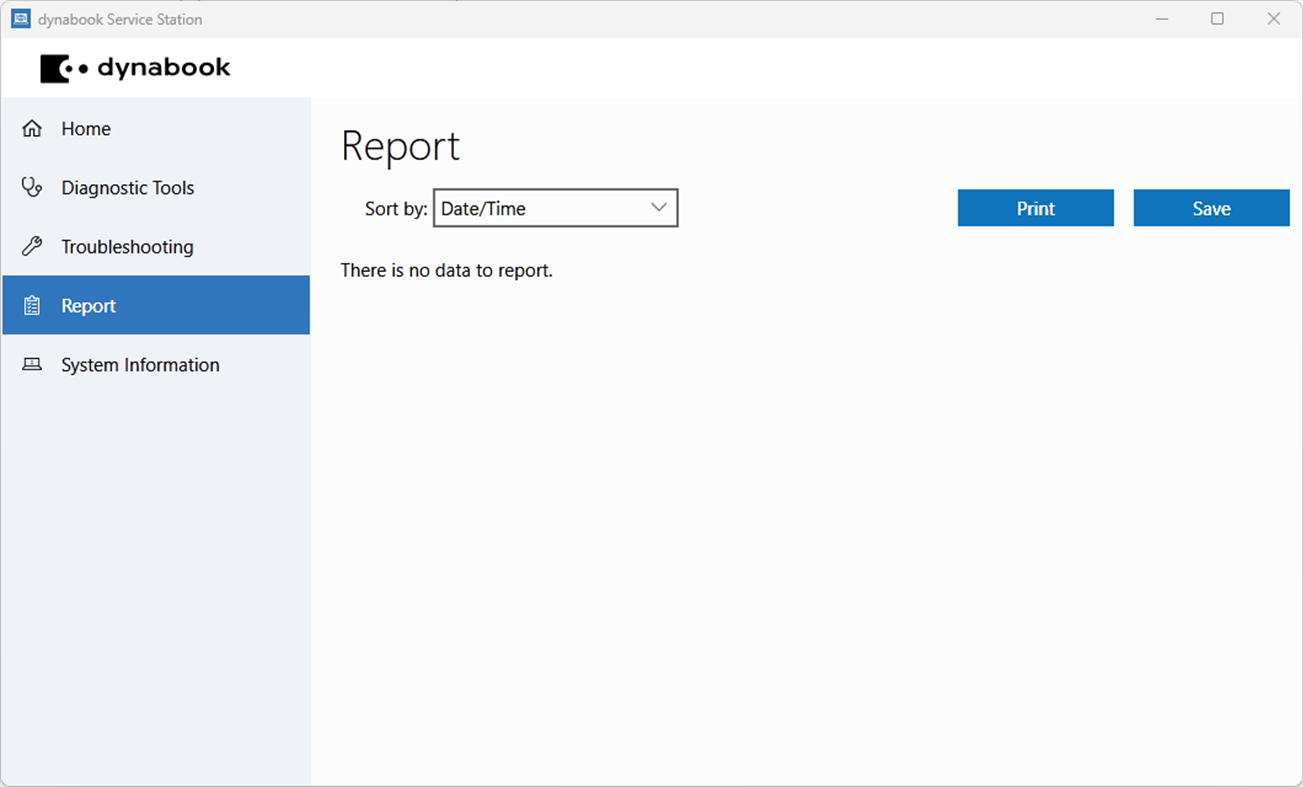This screenshot has height=787, width=1303.
Task: Click the Report page heading
Action: point(400,145)
